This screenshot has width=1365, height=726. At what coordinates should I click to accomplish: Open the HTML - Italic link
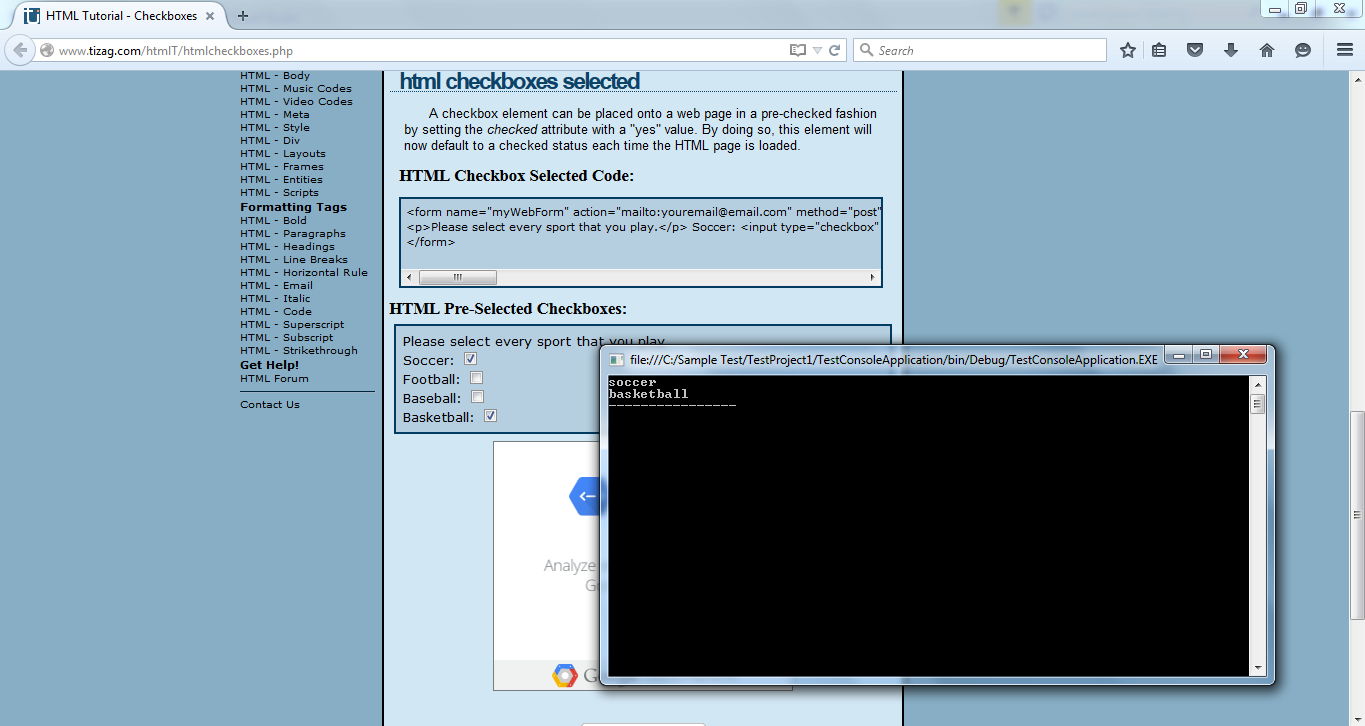click(275, 298)
